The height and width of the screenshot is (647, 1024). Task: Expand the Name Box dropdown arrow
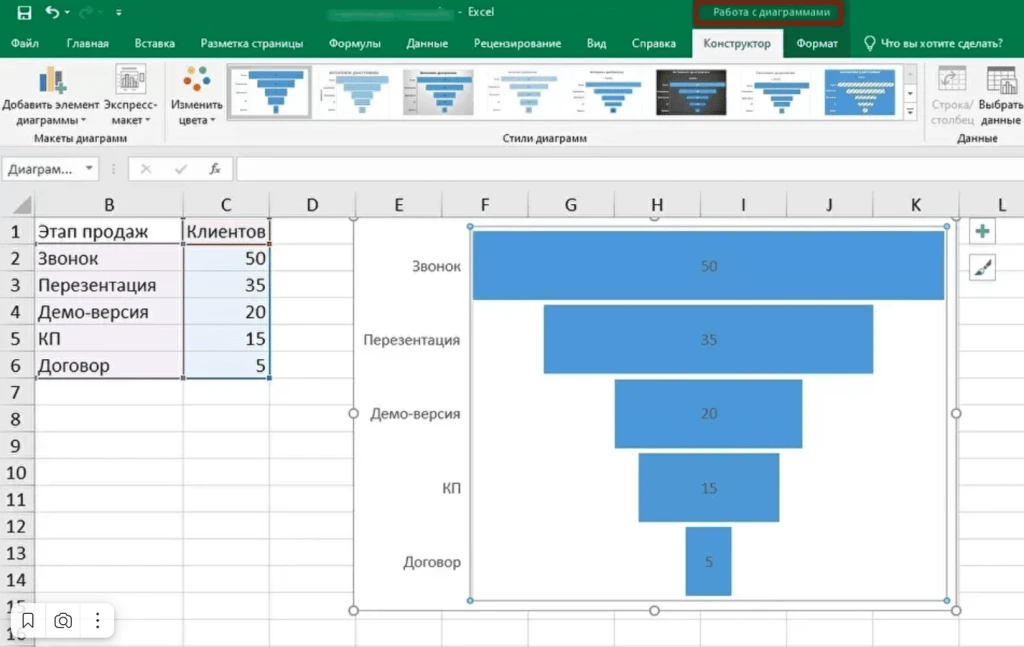(x=90, y=169)
